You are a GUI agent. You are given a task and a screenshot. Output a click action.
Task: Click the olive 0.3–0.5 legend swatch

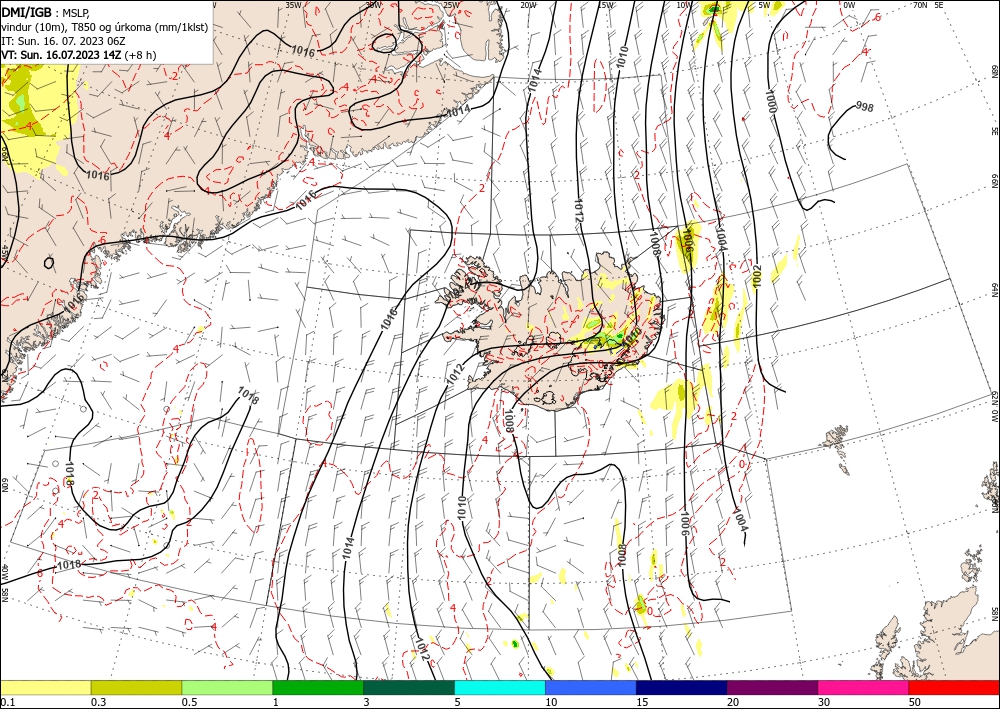pos(136,687)
